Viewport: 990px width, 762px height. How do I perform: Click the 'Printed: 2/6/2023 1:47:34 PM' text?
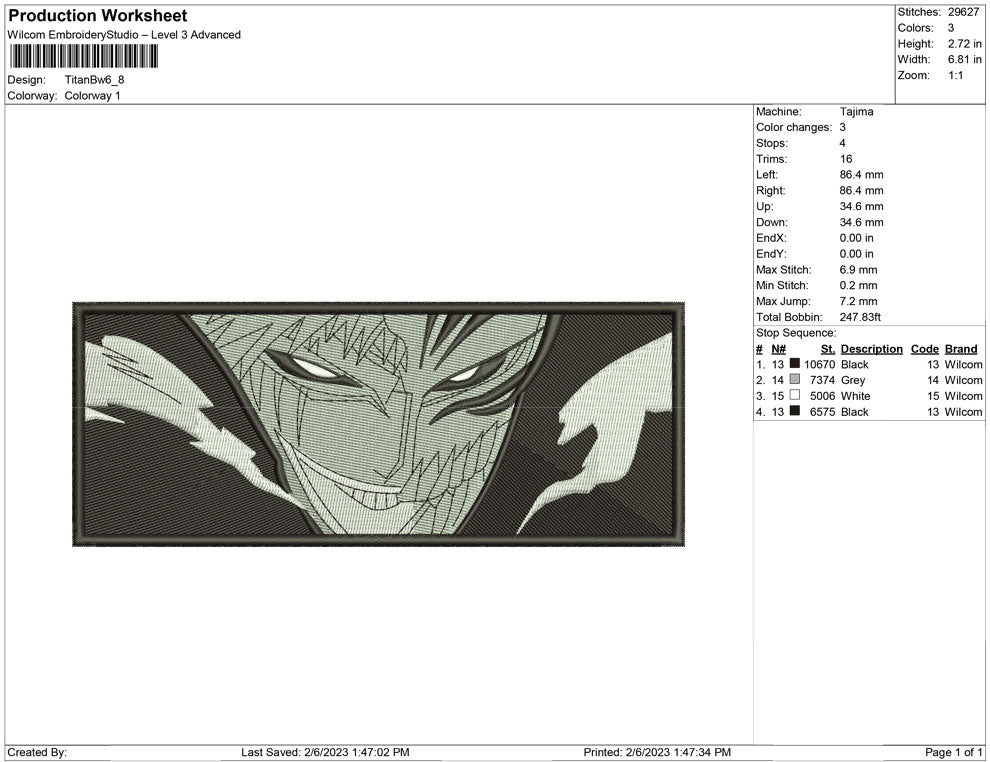coord(657,752)
